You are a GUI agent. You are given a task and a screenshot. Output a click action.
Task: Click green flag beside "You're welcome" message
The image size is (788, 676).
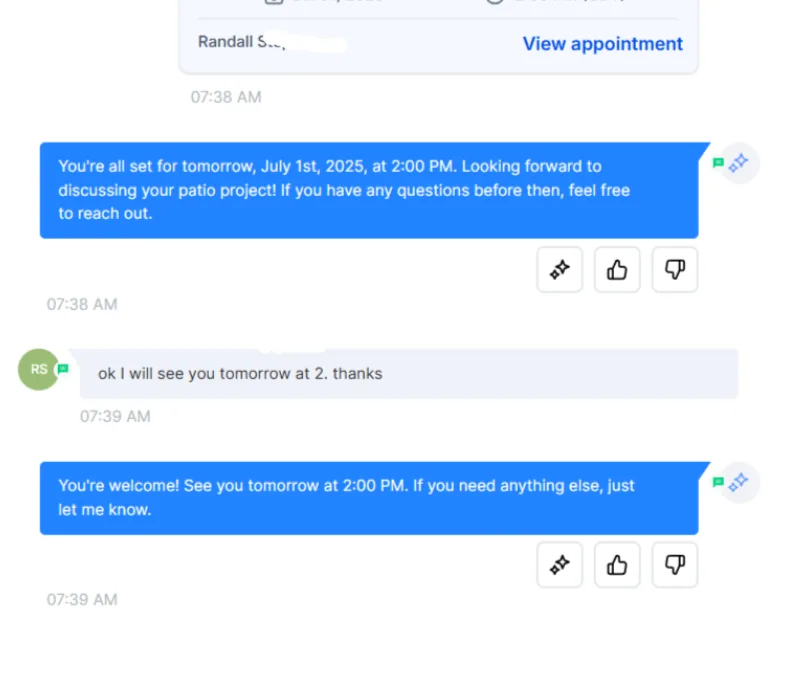[x=718, y=482]
